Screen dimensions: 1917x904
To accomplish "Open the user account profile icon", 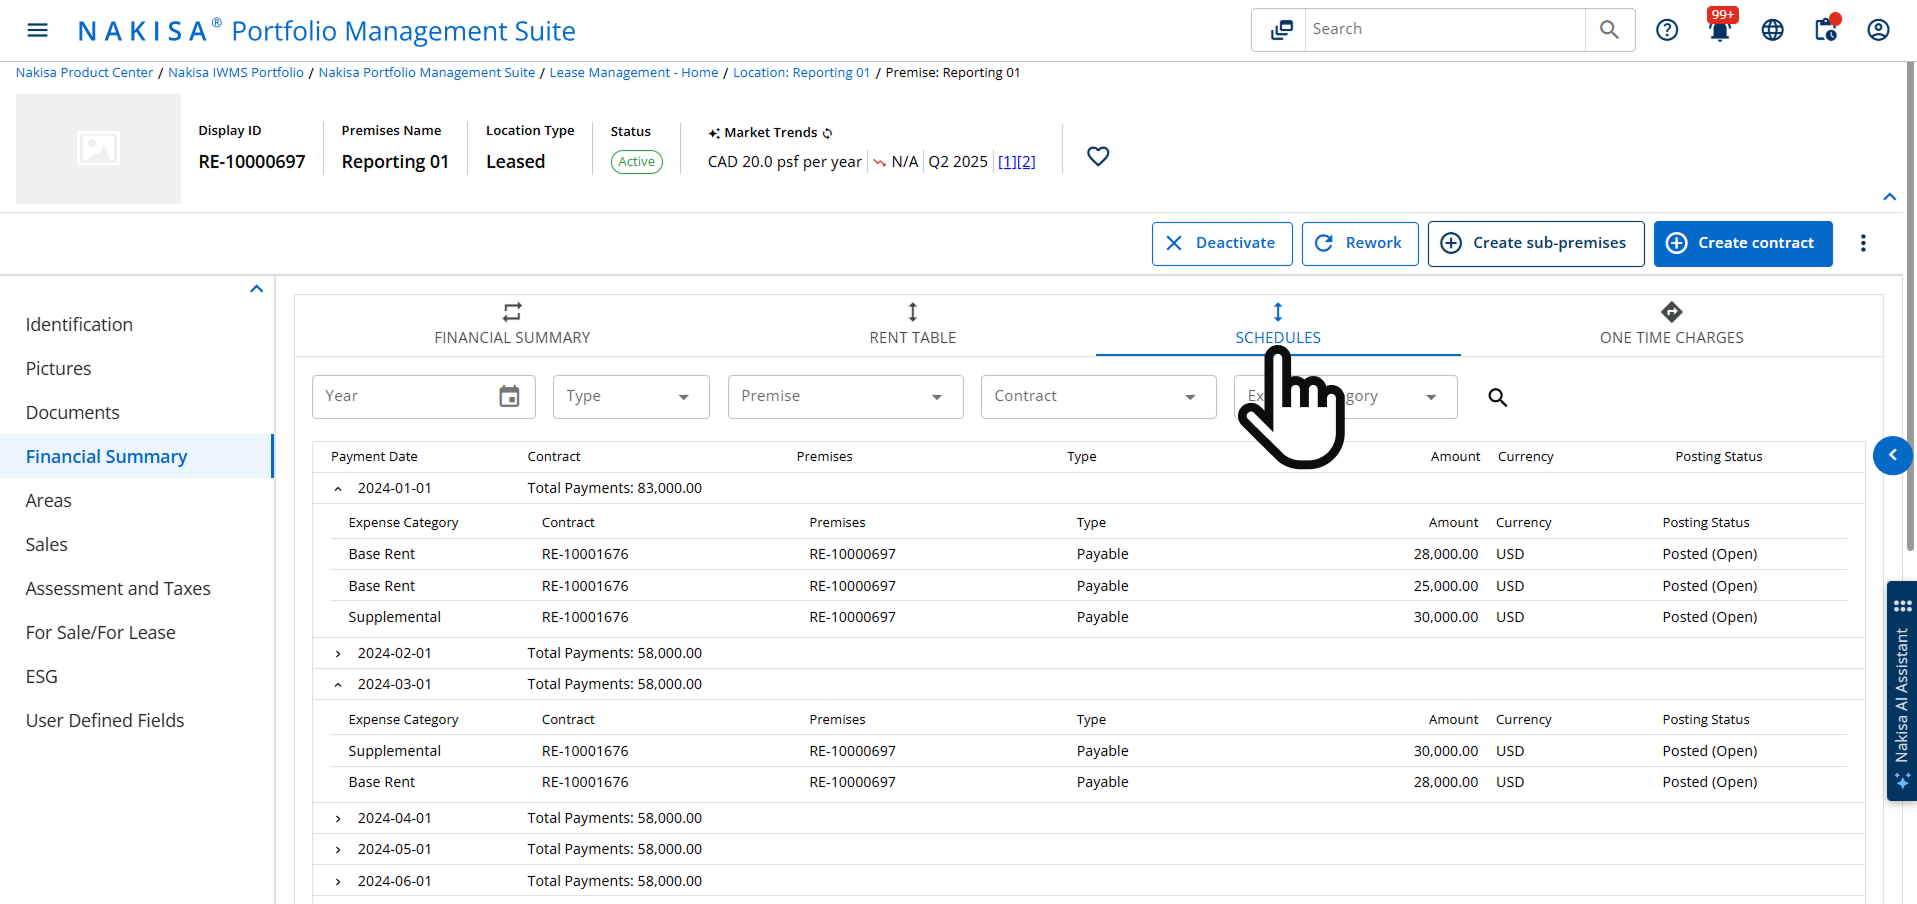I will pyautogui.click(x=1877, y=30).
